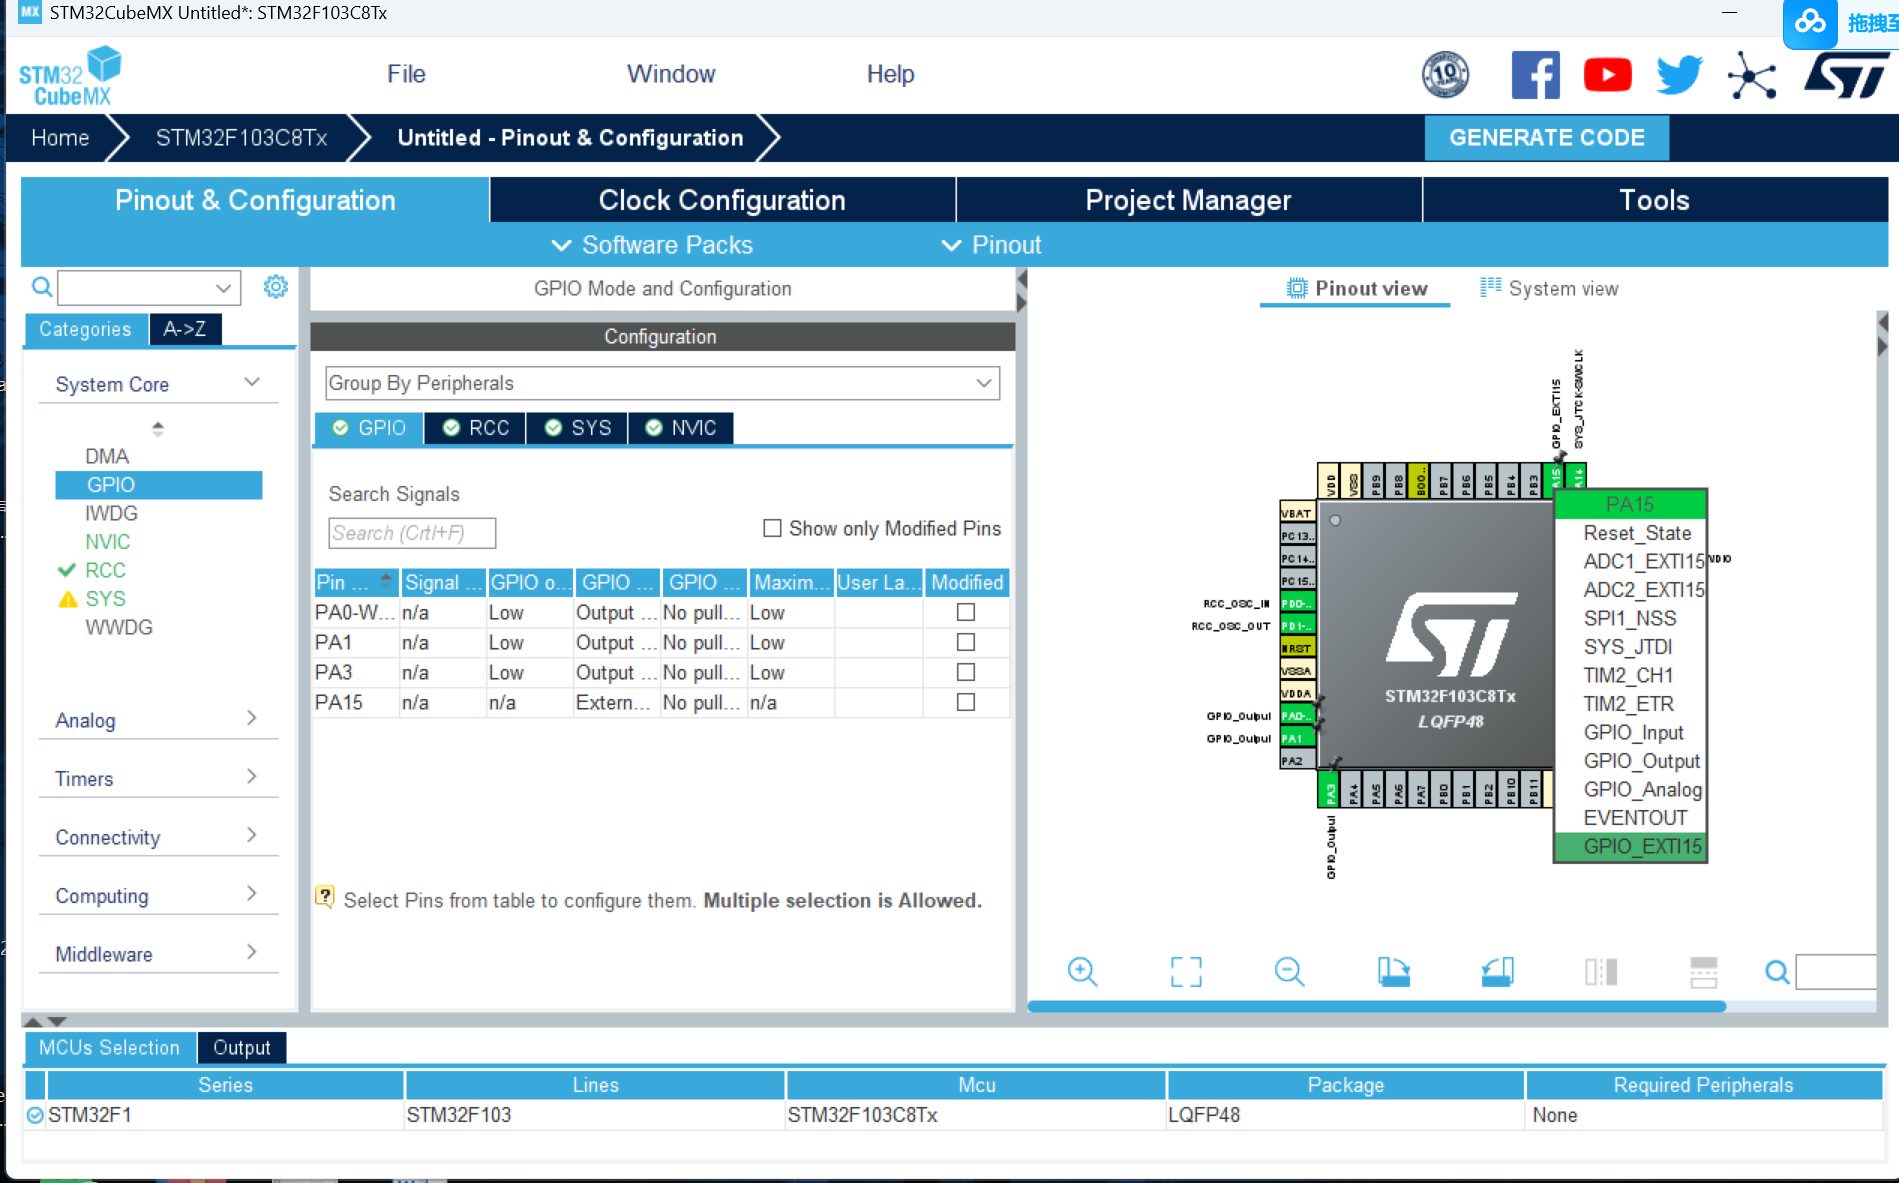Image resolution: width=1899 pixels, height=1183 pixels.
Task: Click the cloud upload icon in the title bar corner
Action: tap(1810, 22)
